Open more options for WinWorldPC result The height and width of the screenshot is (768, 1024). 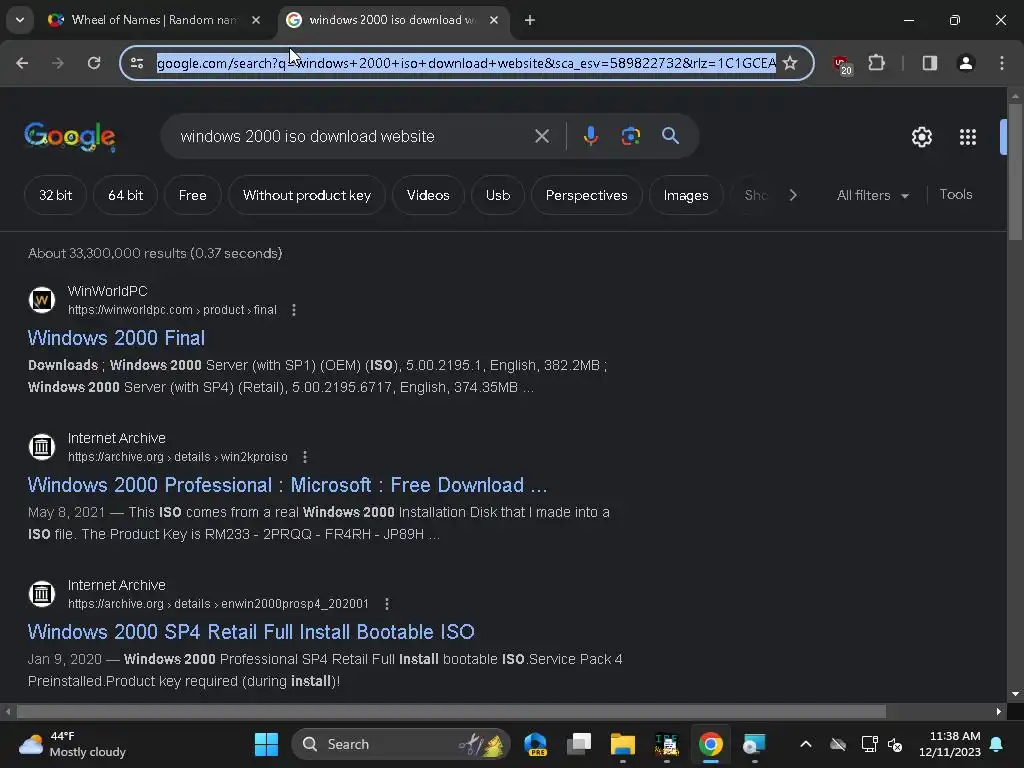pyautogui.click(x=294, y=310)
